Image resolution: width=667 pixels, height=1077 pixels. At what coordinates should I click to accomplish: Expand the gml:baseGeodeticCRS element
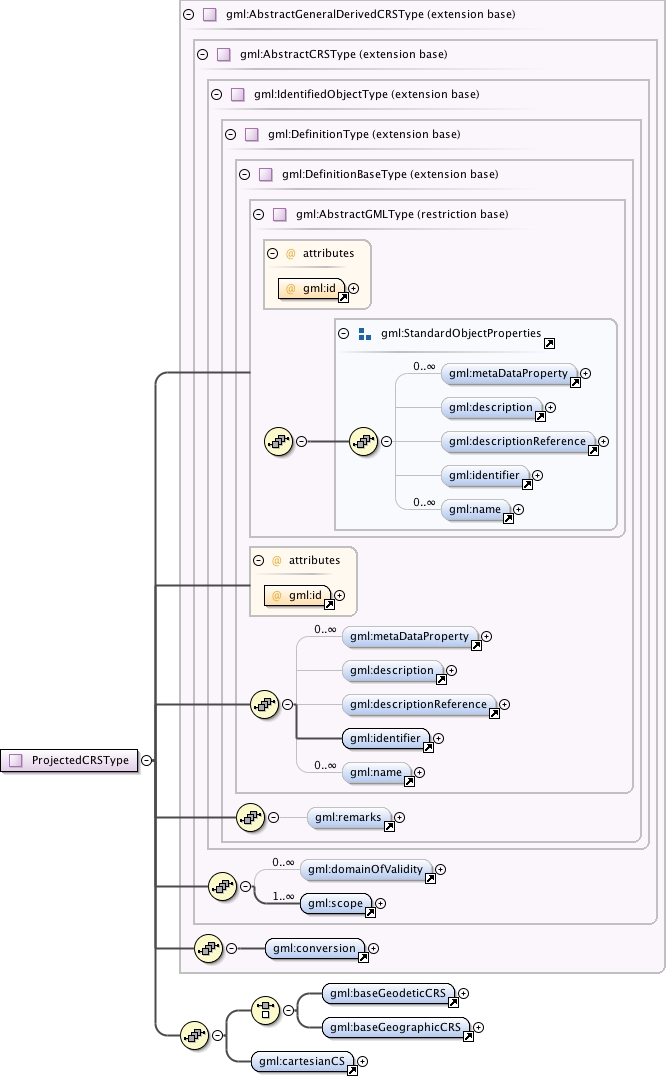(464, 993)
